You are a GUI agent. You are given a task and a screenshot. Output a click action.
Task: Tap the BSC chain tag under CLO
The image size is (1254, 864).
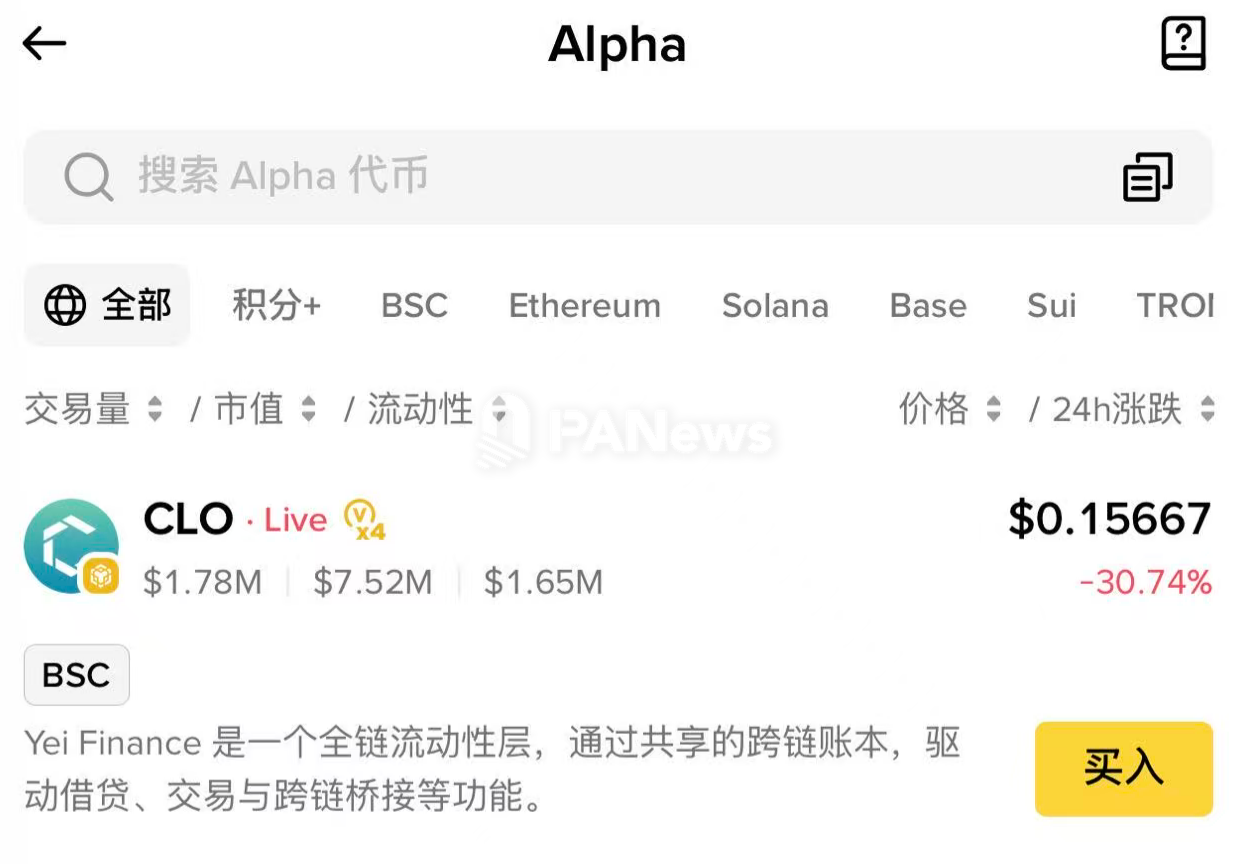point(76,675)
